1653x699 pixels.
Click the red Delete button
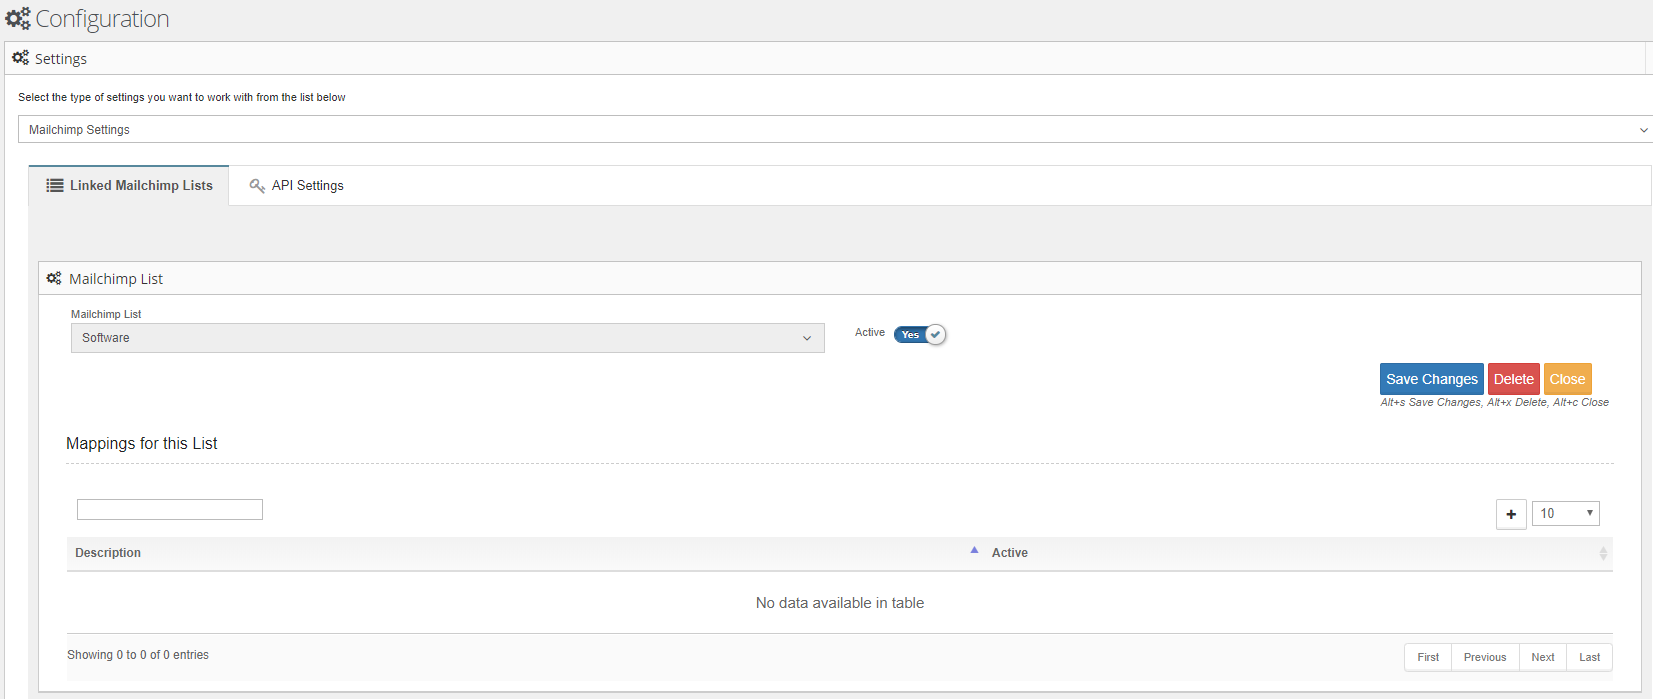(1513, 379)
